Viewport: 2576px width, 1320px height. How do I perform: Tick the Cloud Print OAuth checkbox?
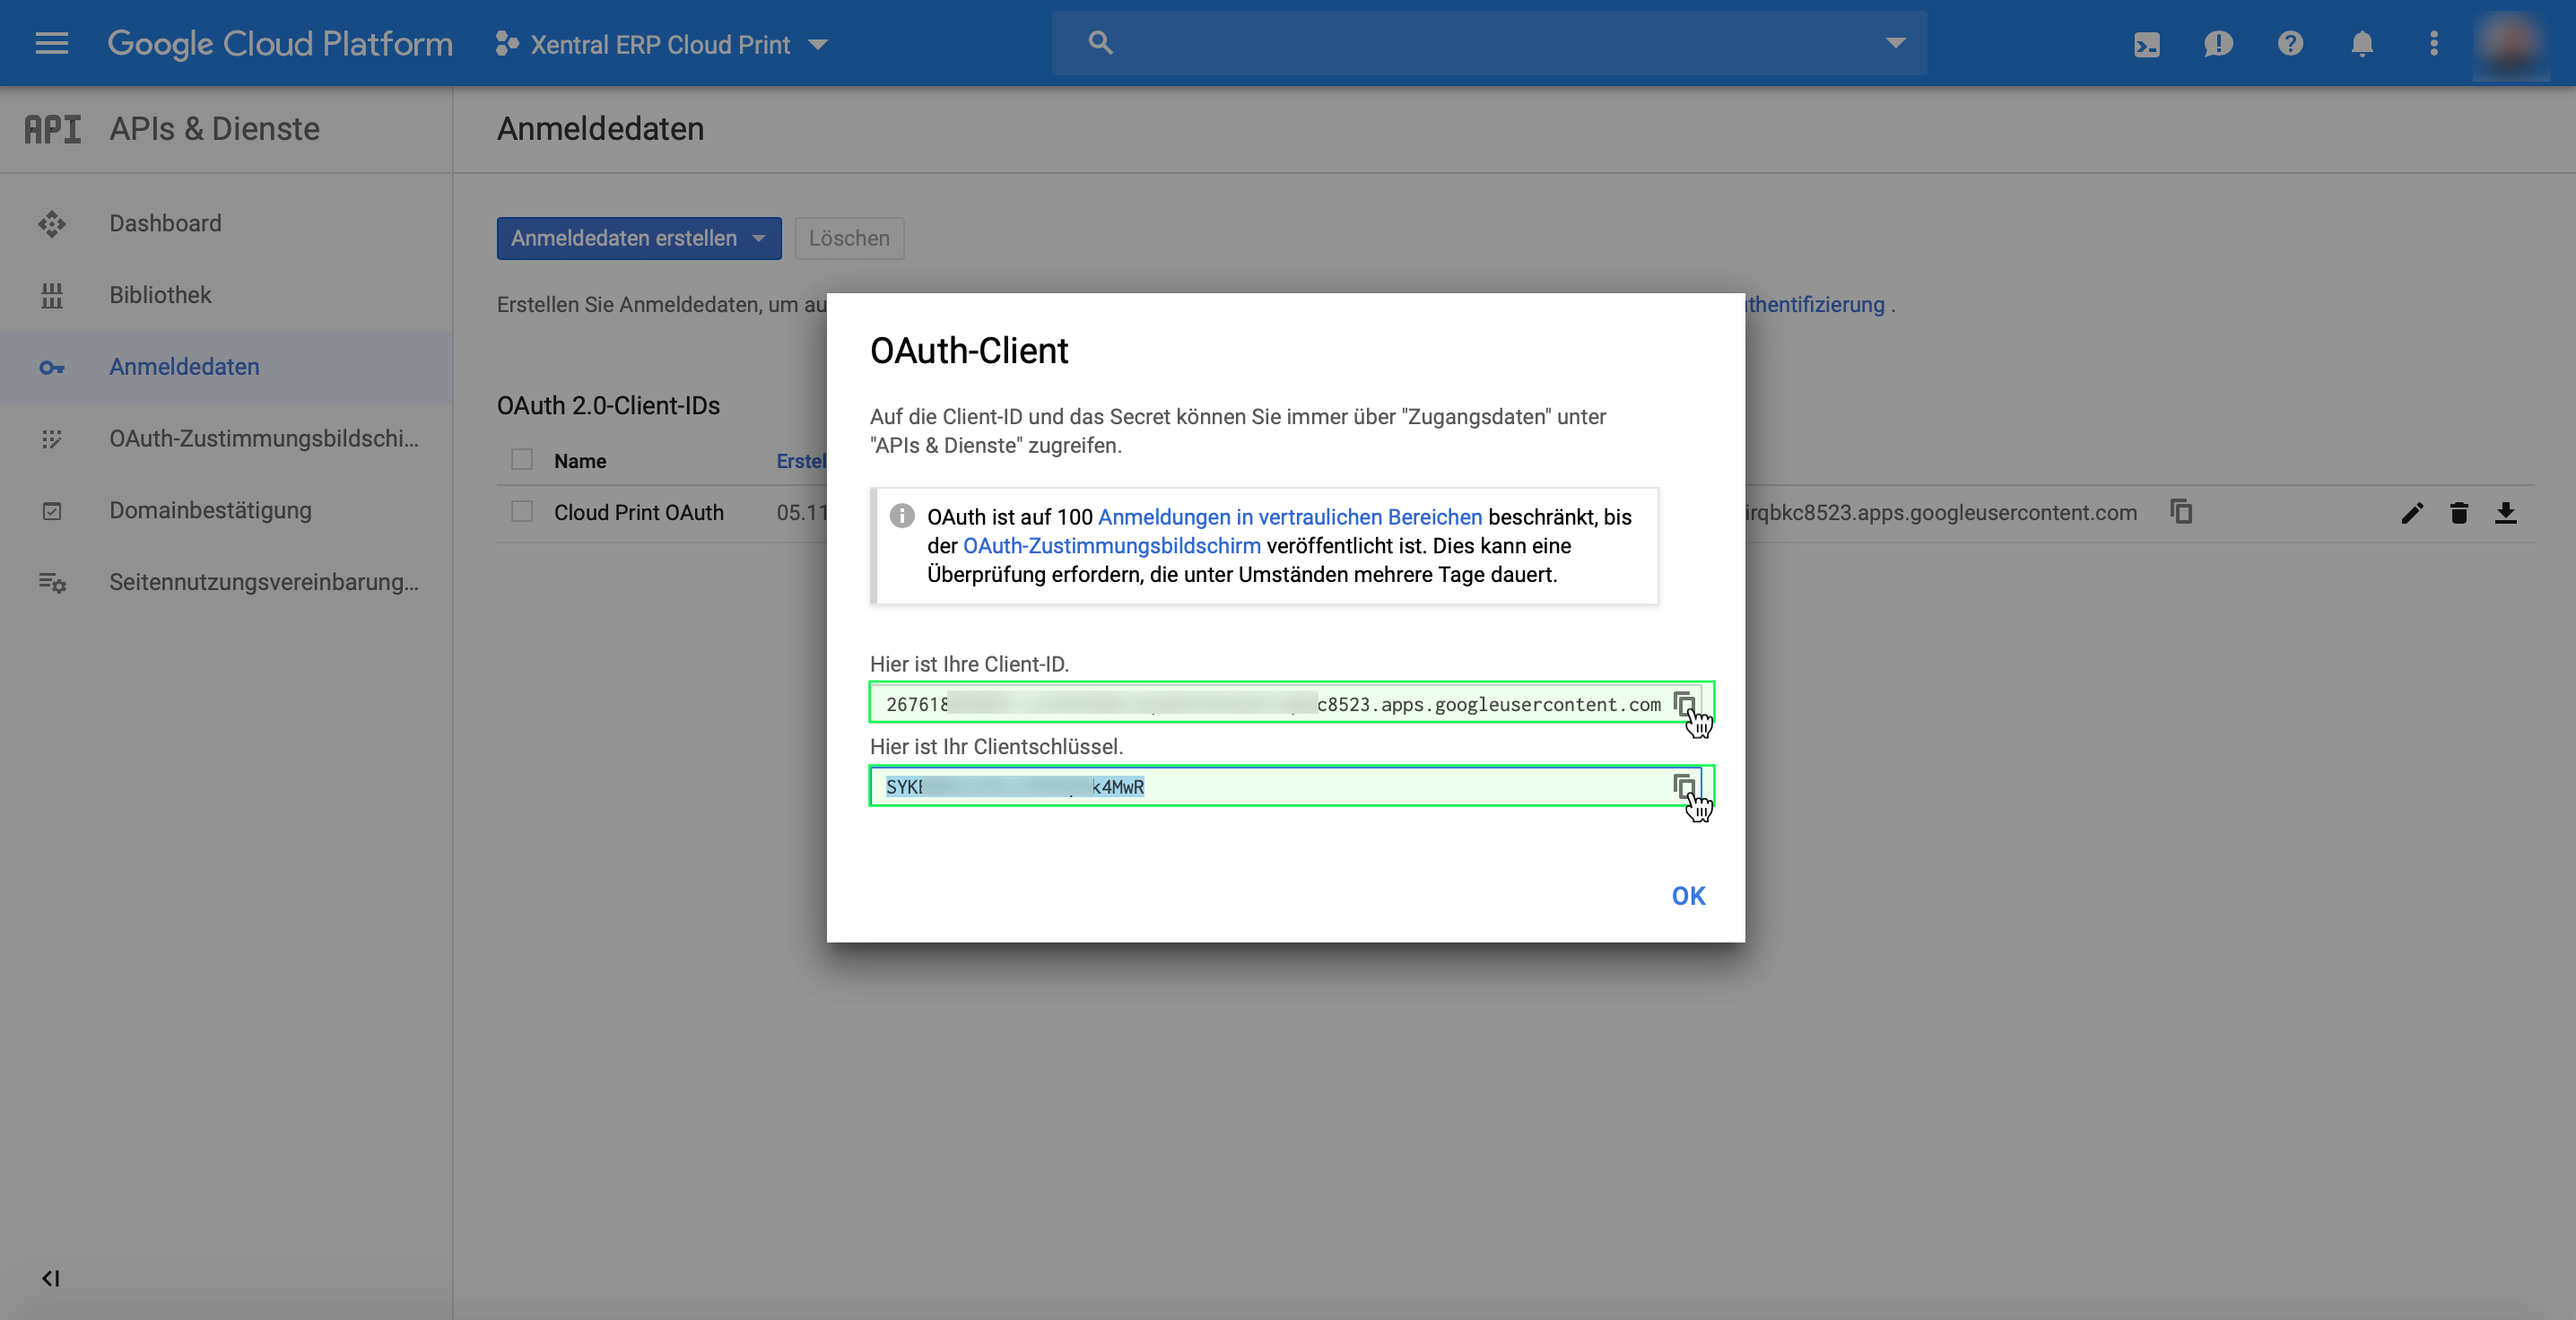point(522,512)
